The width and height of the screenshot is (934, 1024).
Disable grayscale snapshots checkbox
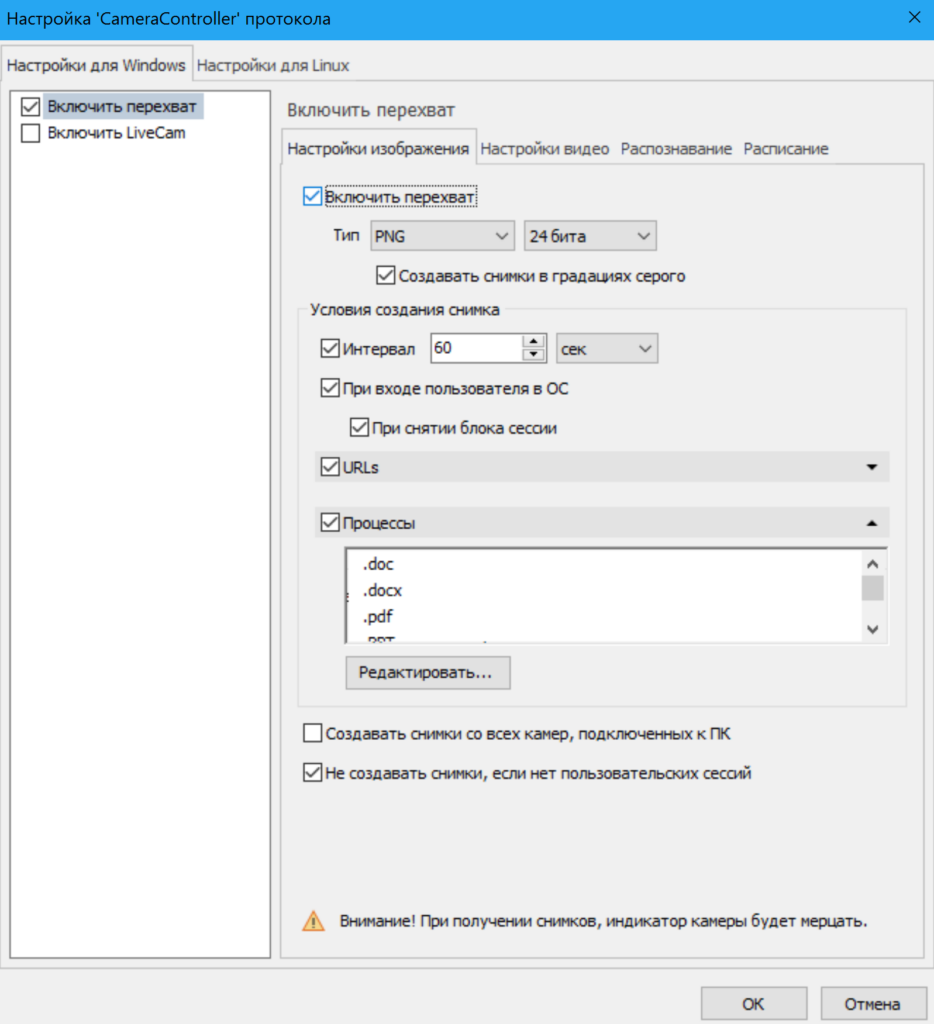[x=385, y=275]
